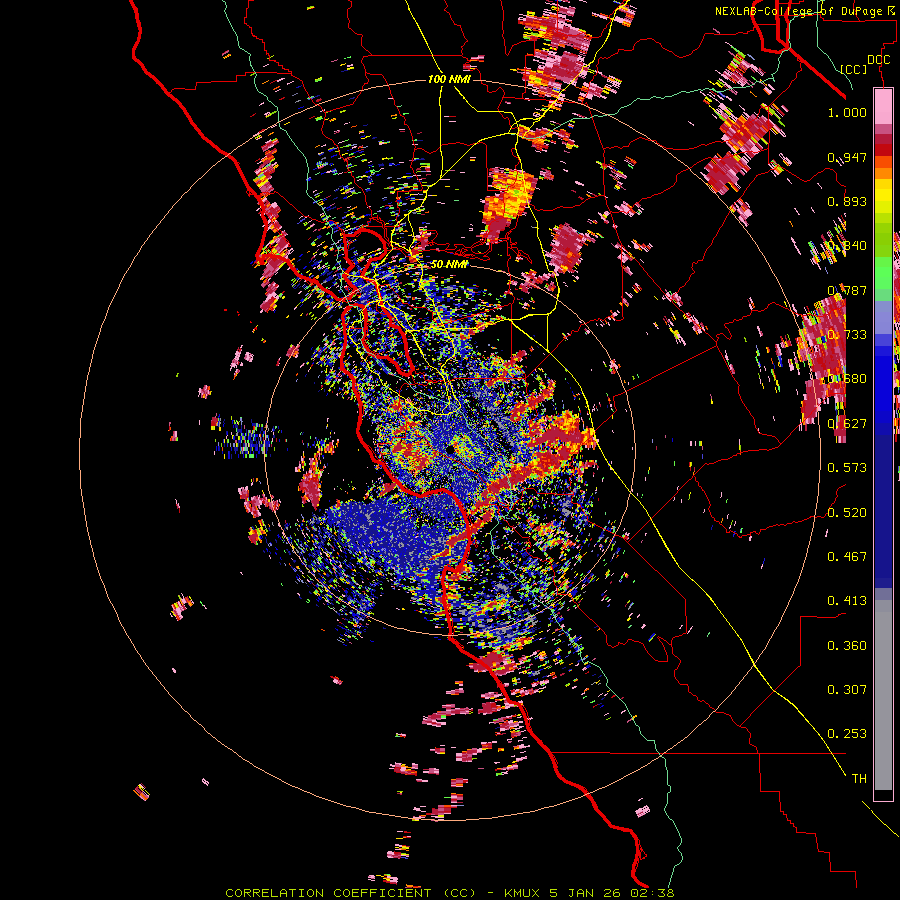Click the KMUX station identifier in the caption
The height and width of the screenshot is (900, 900).
point(522,893)
